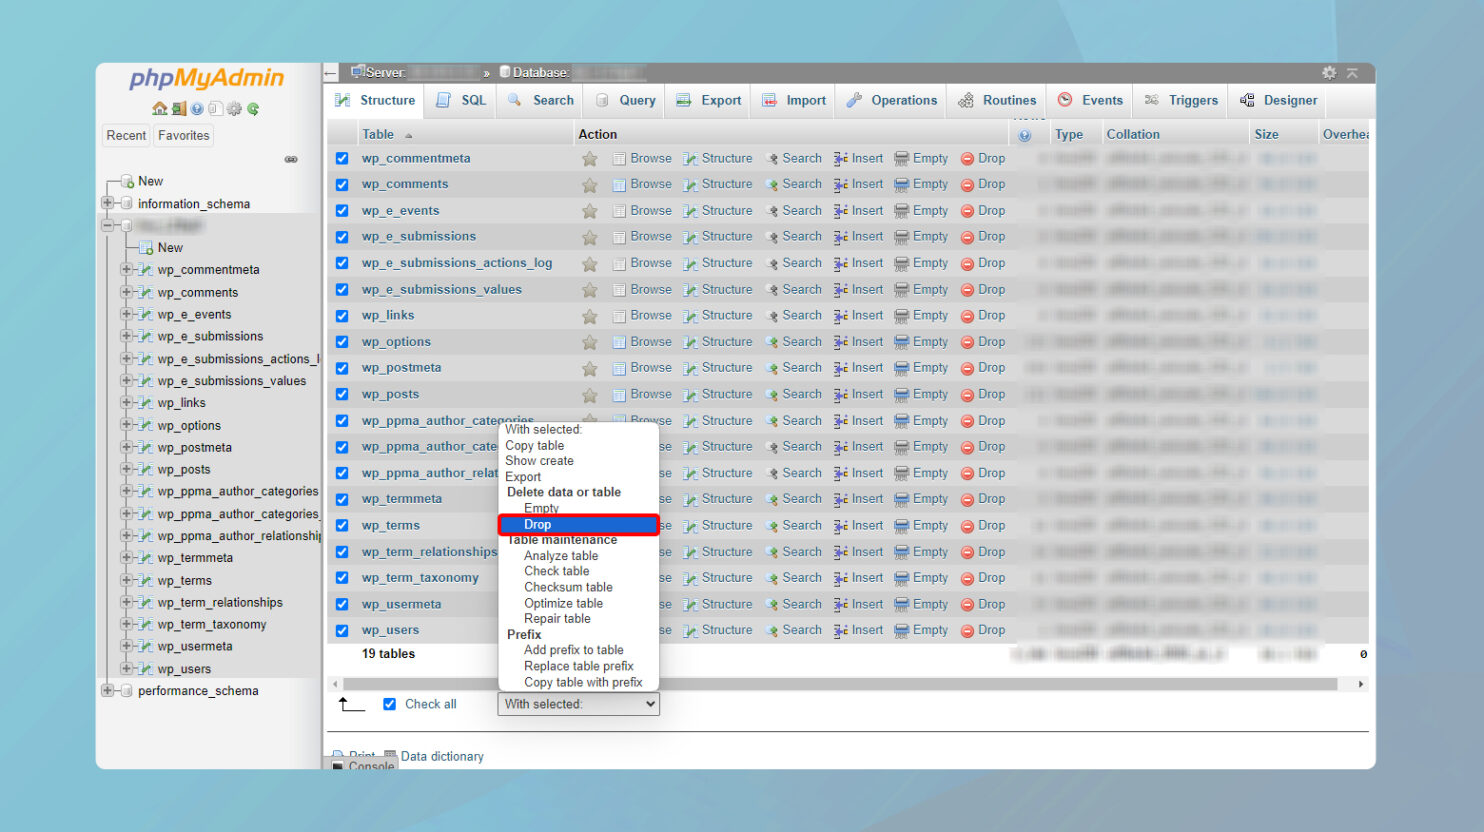Click the phpMyAdmin home icon
The height and width of the screenshot is (832, 1484).
click(159, 108)
